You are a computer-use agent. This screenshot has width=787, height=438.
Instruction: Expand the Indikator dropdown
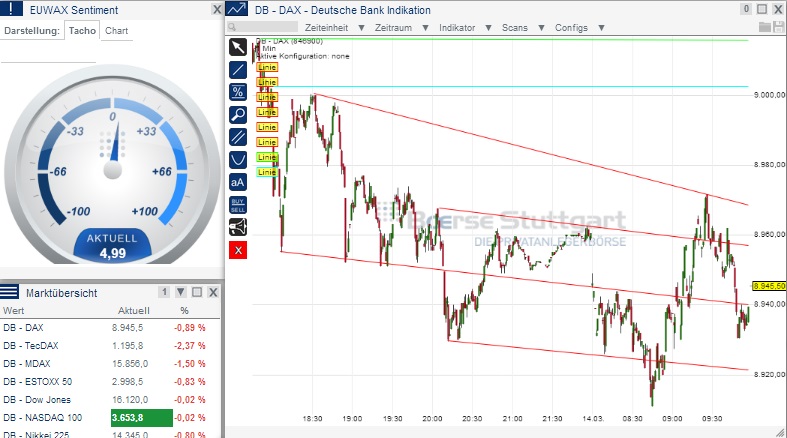[x=465, y=28]
